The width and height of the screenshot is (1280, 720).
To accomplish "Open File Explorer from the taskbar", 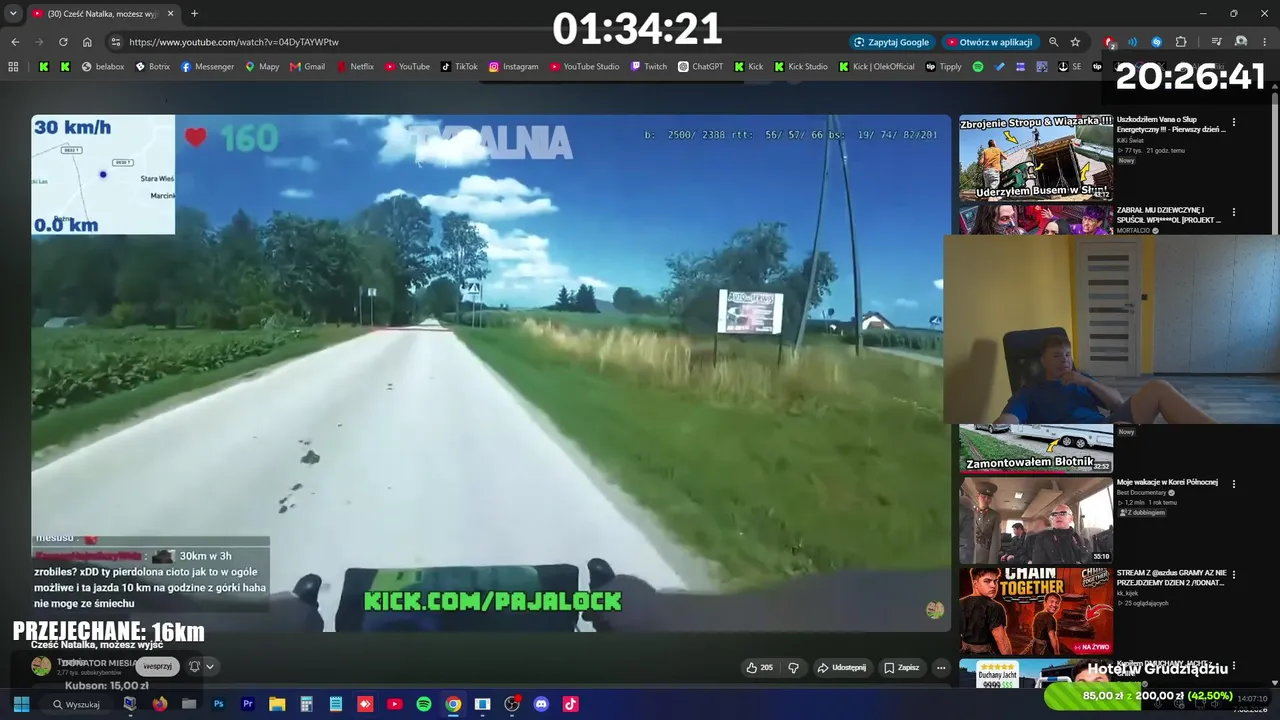I will point(277,704).
